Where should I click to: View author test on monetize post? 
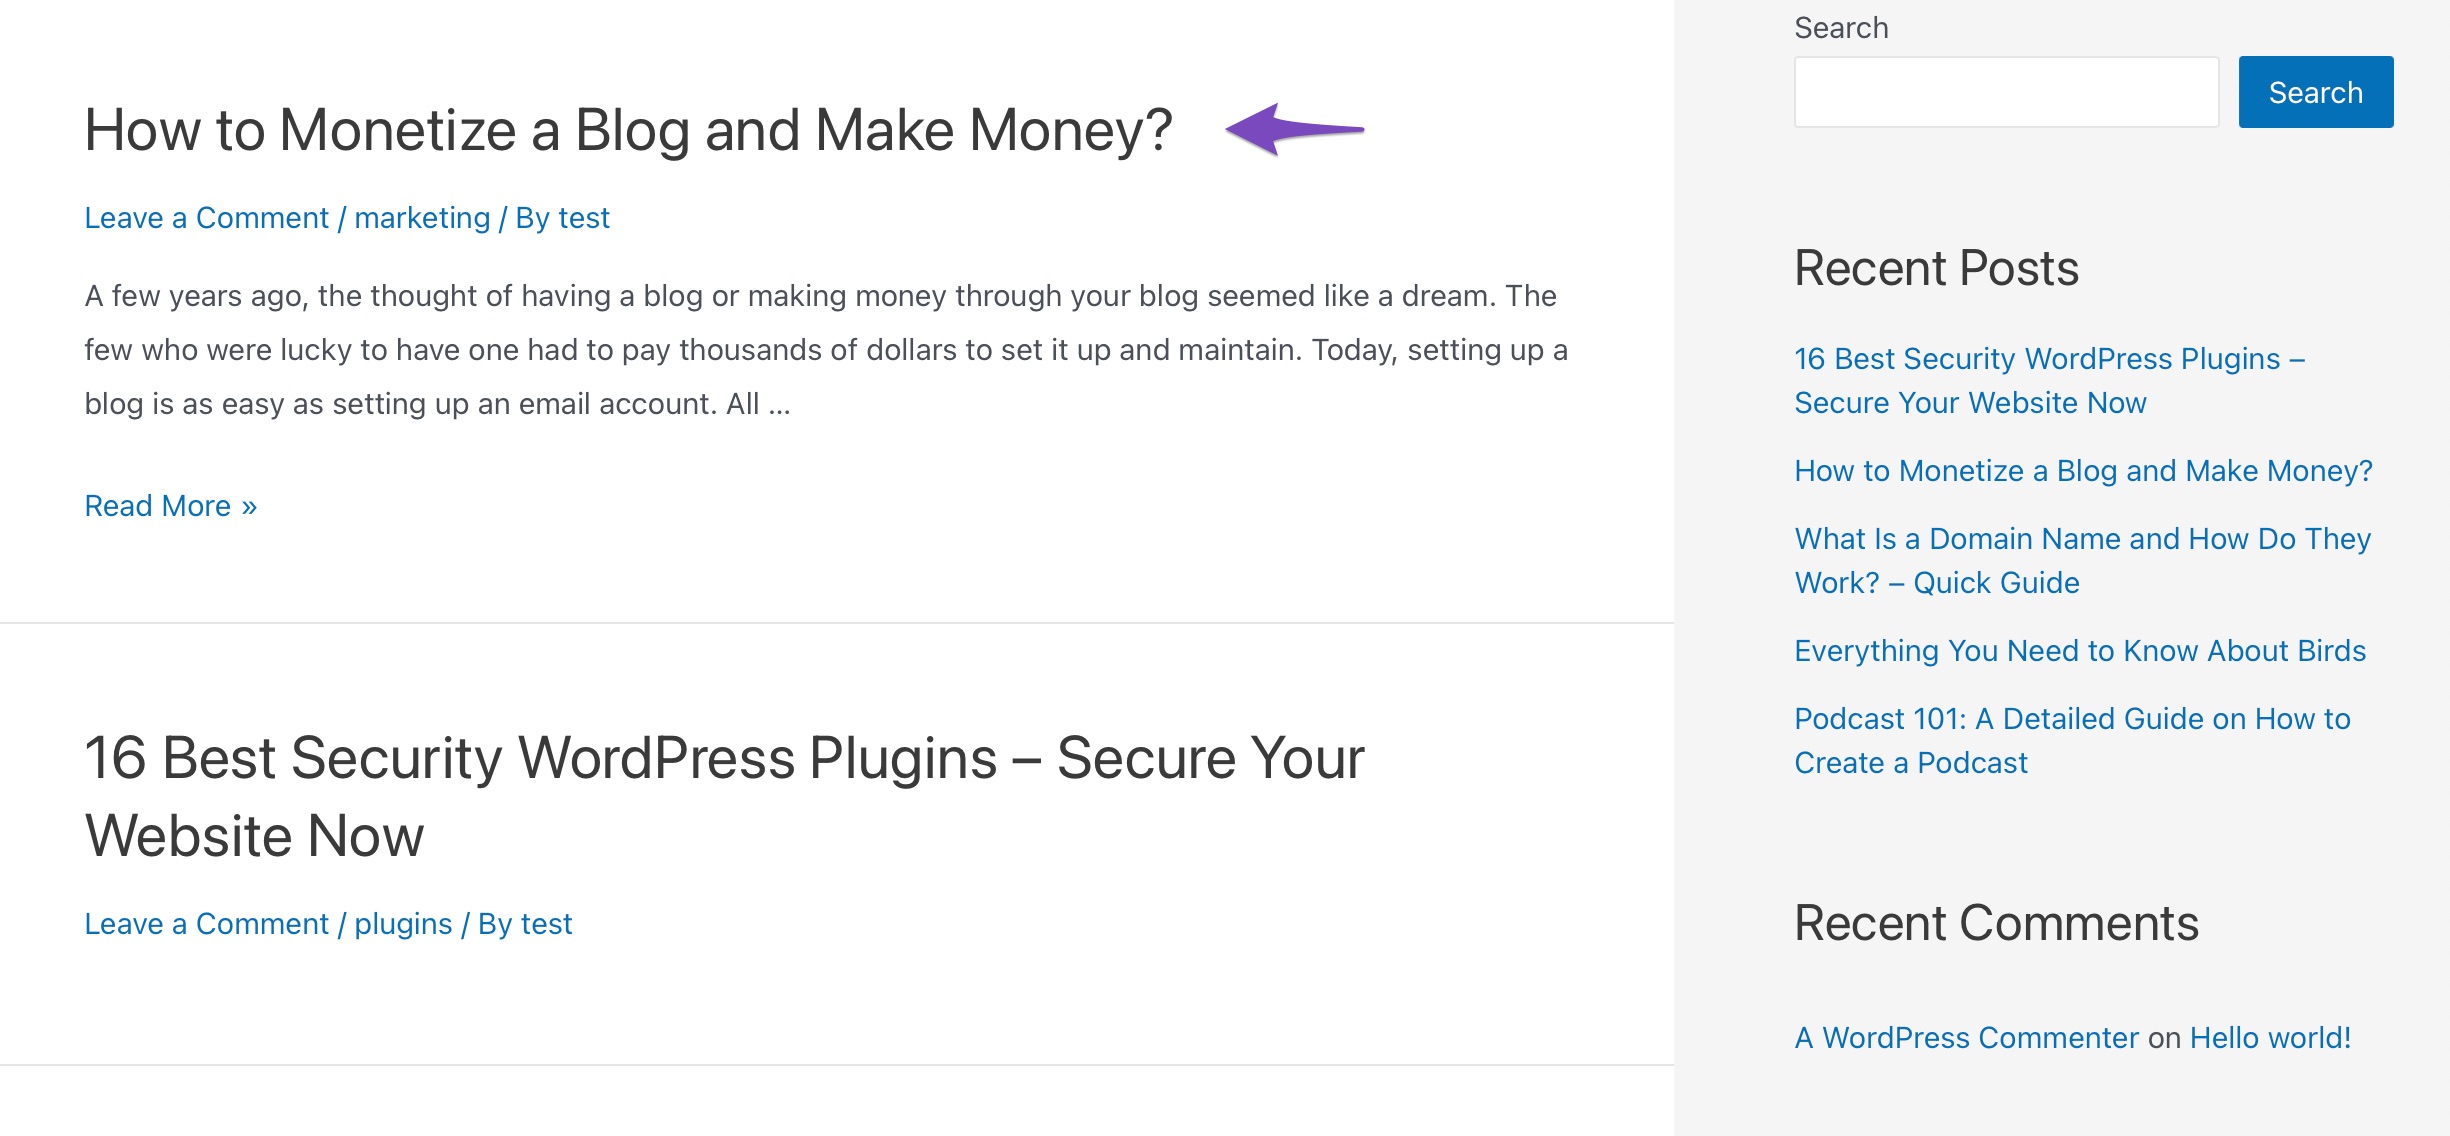coord(584,218)
